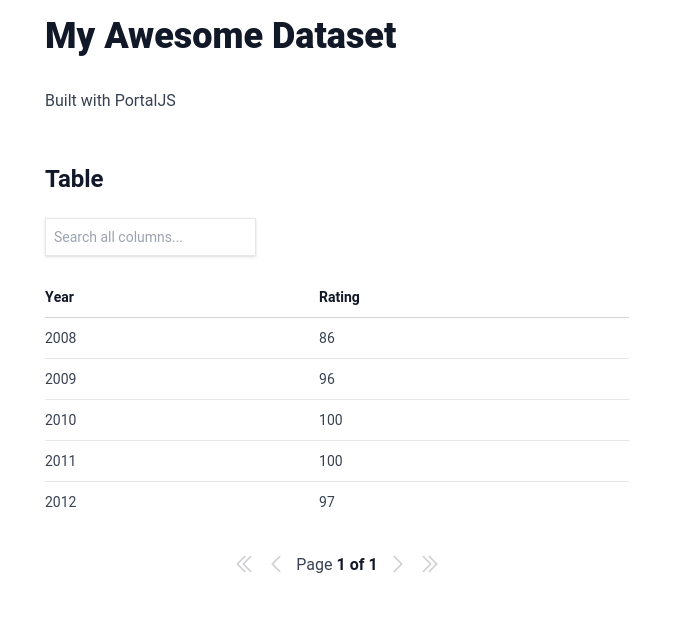Sort table by Year column header

pyautogui.click(x=60, y=297)
